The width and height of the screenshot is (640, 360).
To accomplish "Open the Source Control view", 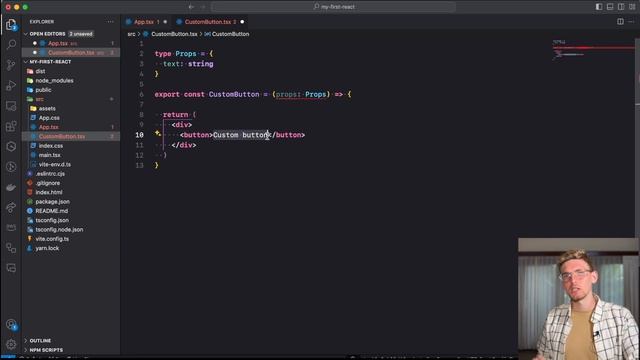I will tap(11, 65).
